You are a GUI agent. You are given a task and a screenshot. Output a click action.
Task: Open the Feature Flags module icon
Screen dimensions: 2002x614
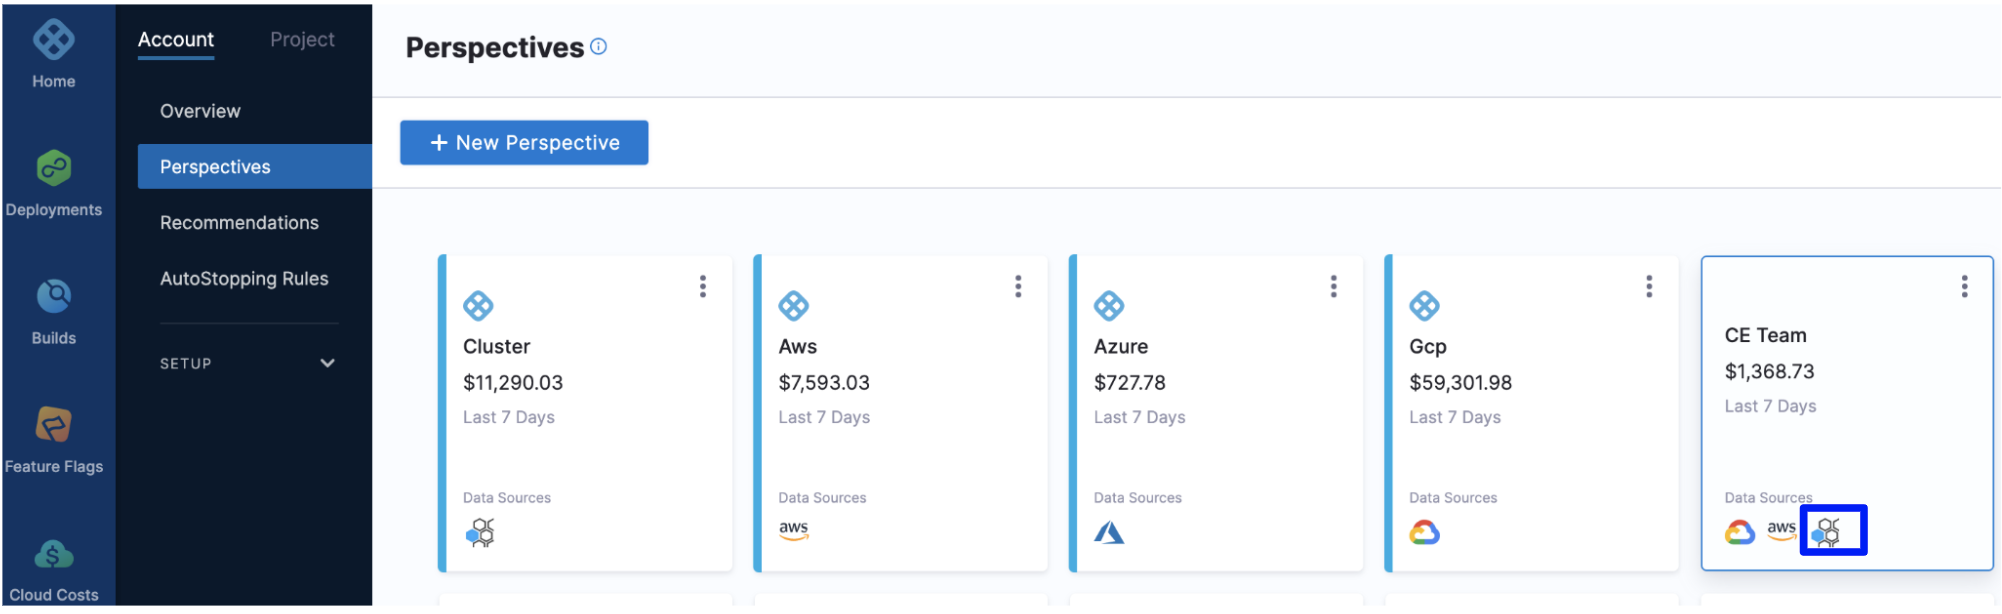(54, 424)
